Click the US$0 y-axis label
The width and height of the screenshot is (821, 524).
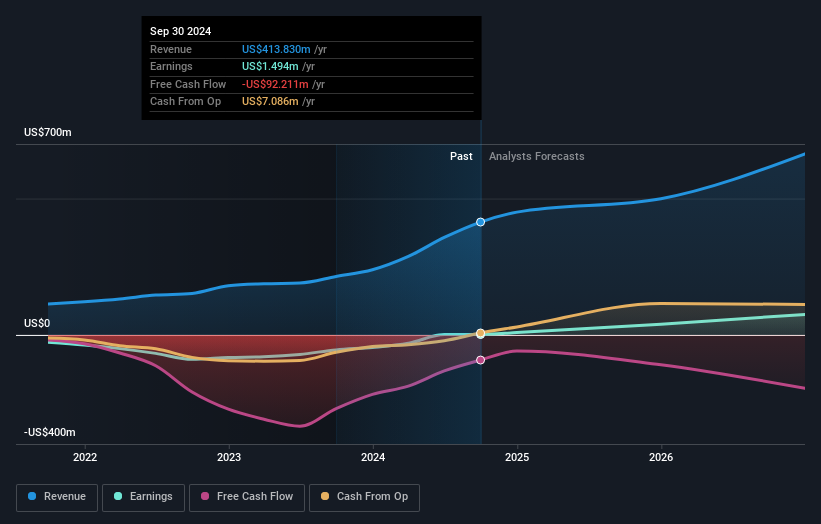tap(37, 324)
